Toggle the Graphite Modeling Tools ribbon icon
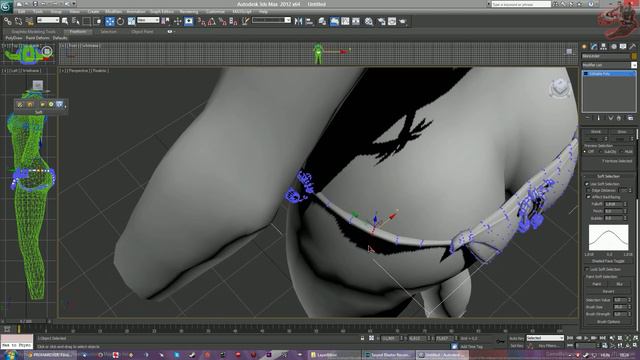 (x=334, y=21)
